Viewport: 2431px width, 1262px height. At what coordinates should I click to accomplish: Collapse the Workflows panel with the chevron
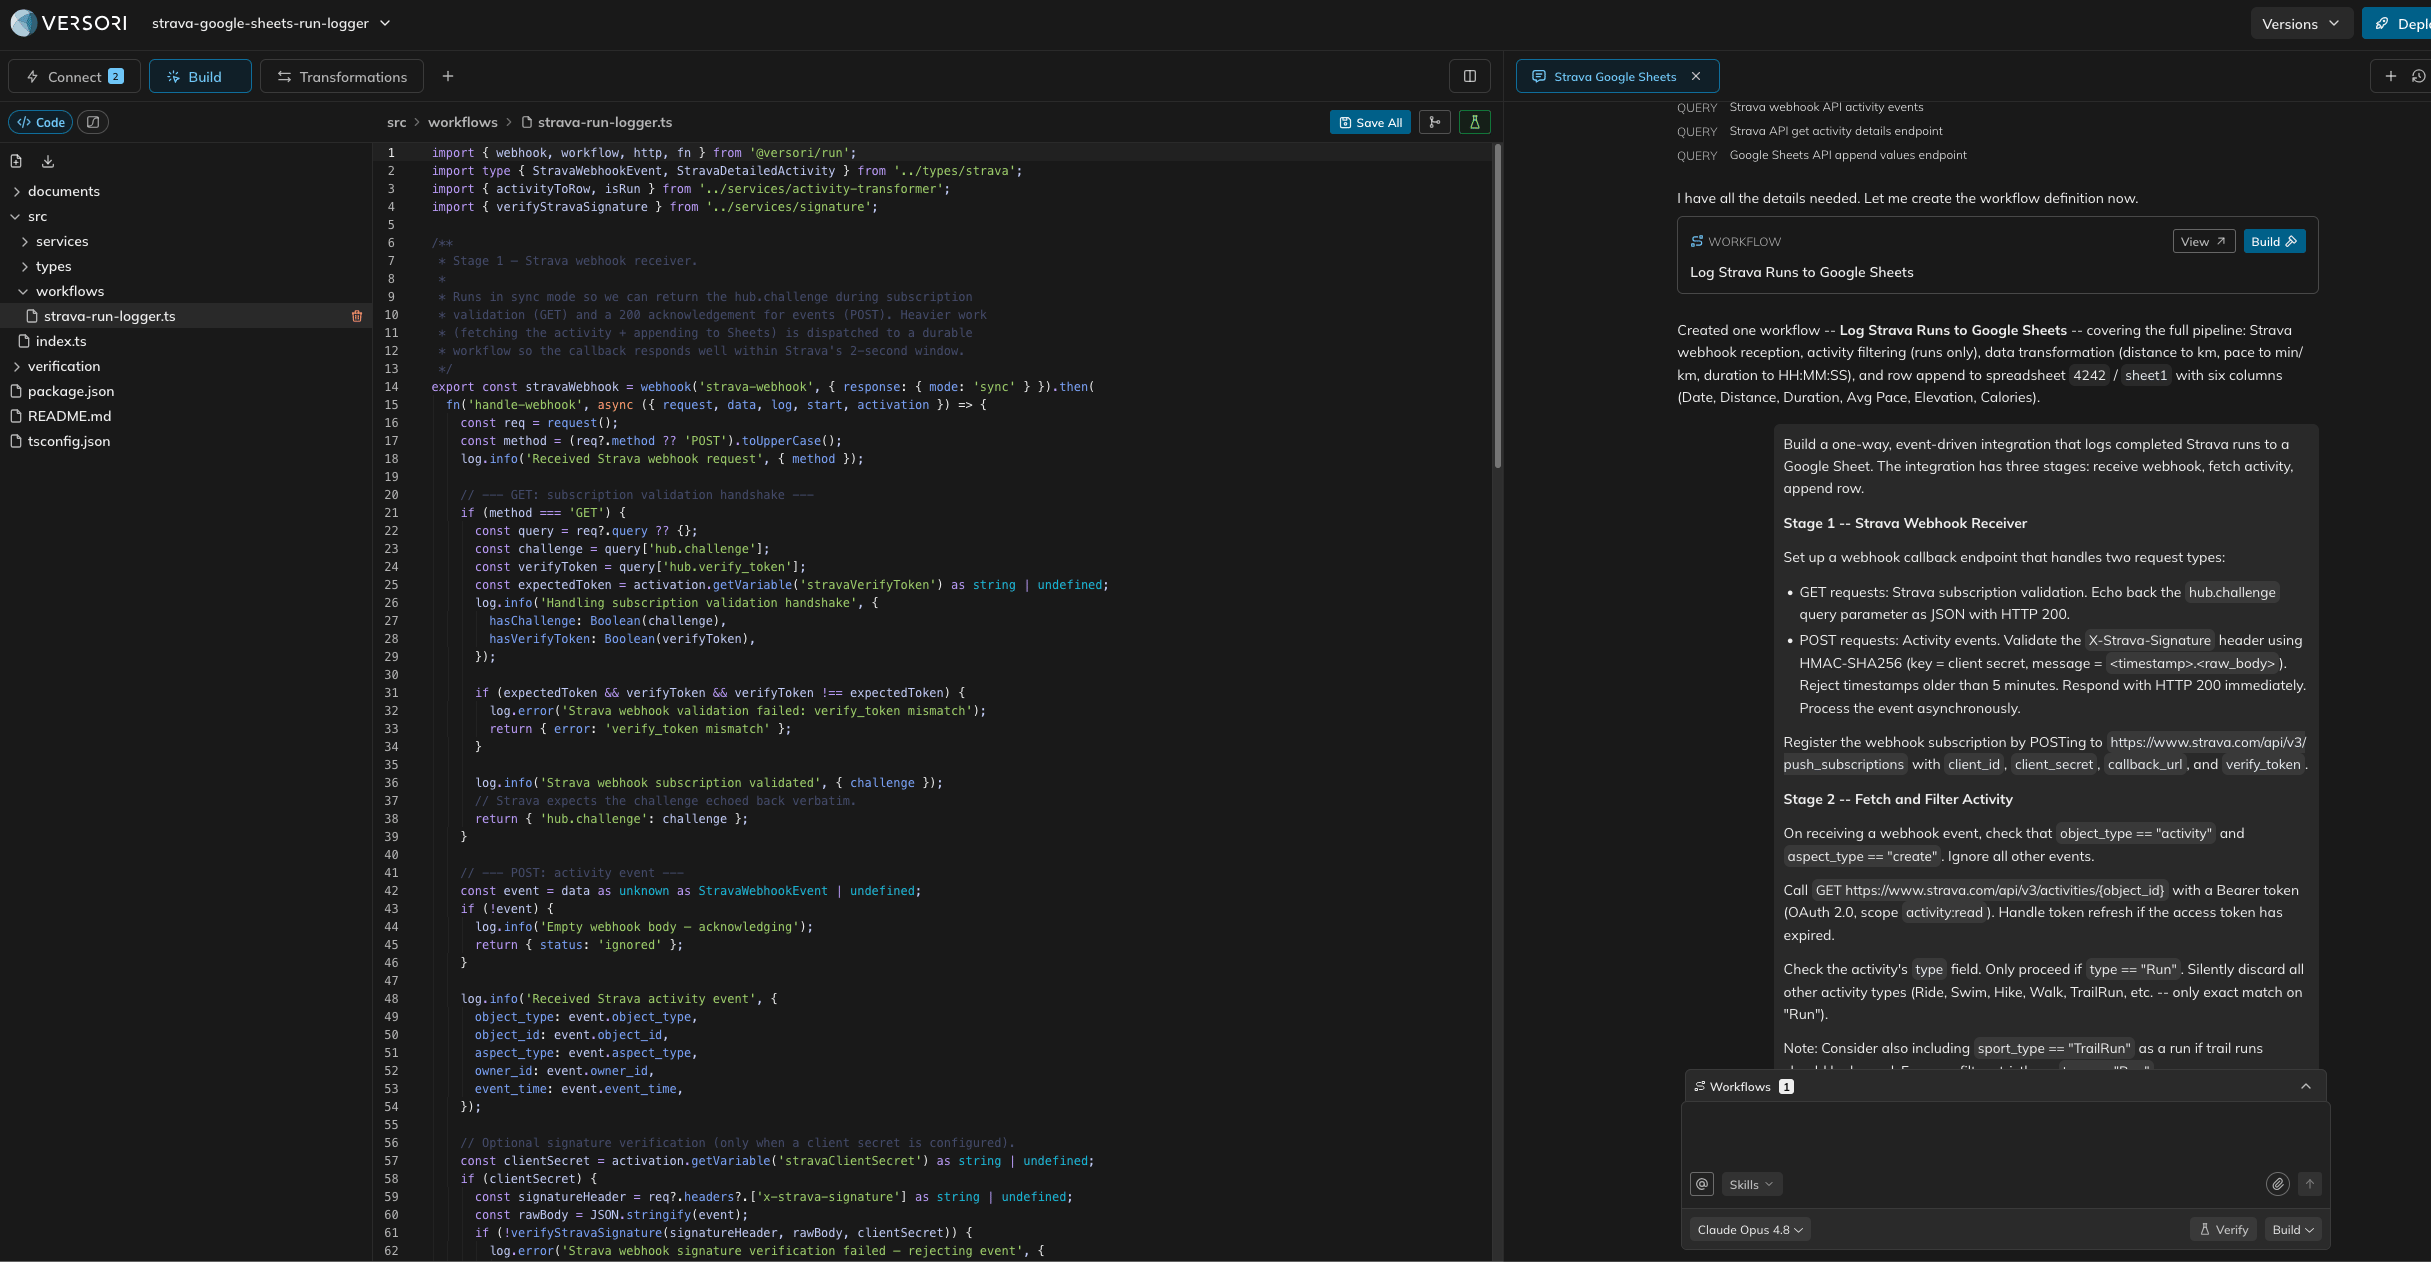[x=2305, y=1087]
